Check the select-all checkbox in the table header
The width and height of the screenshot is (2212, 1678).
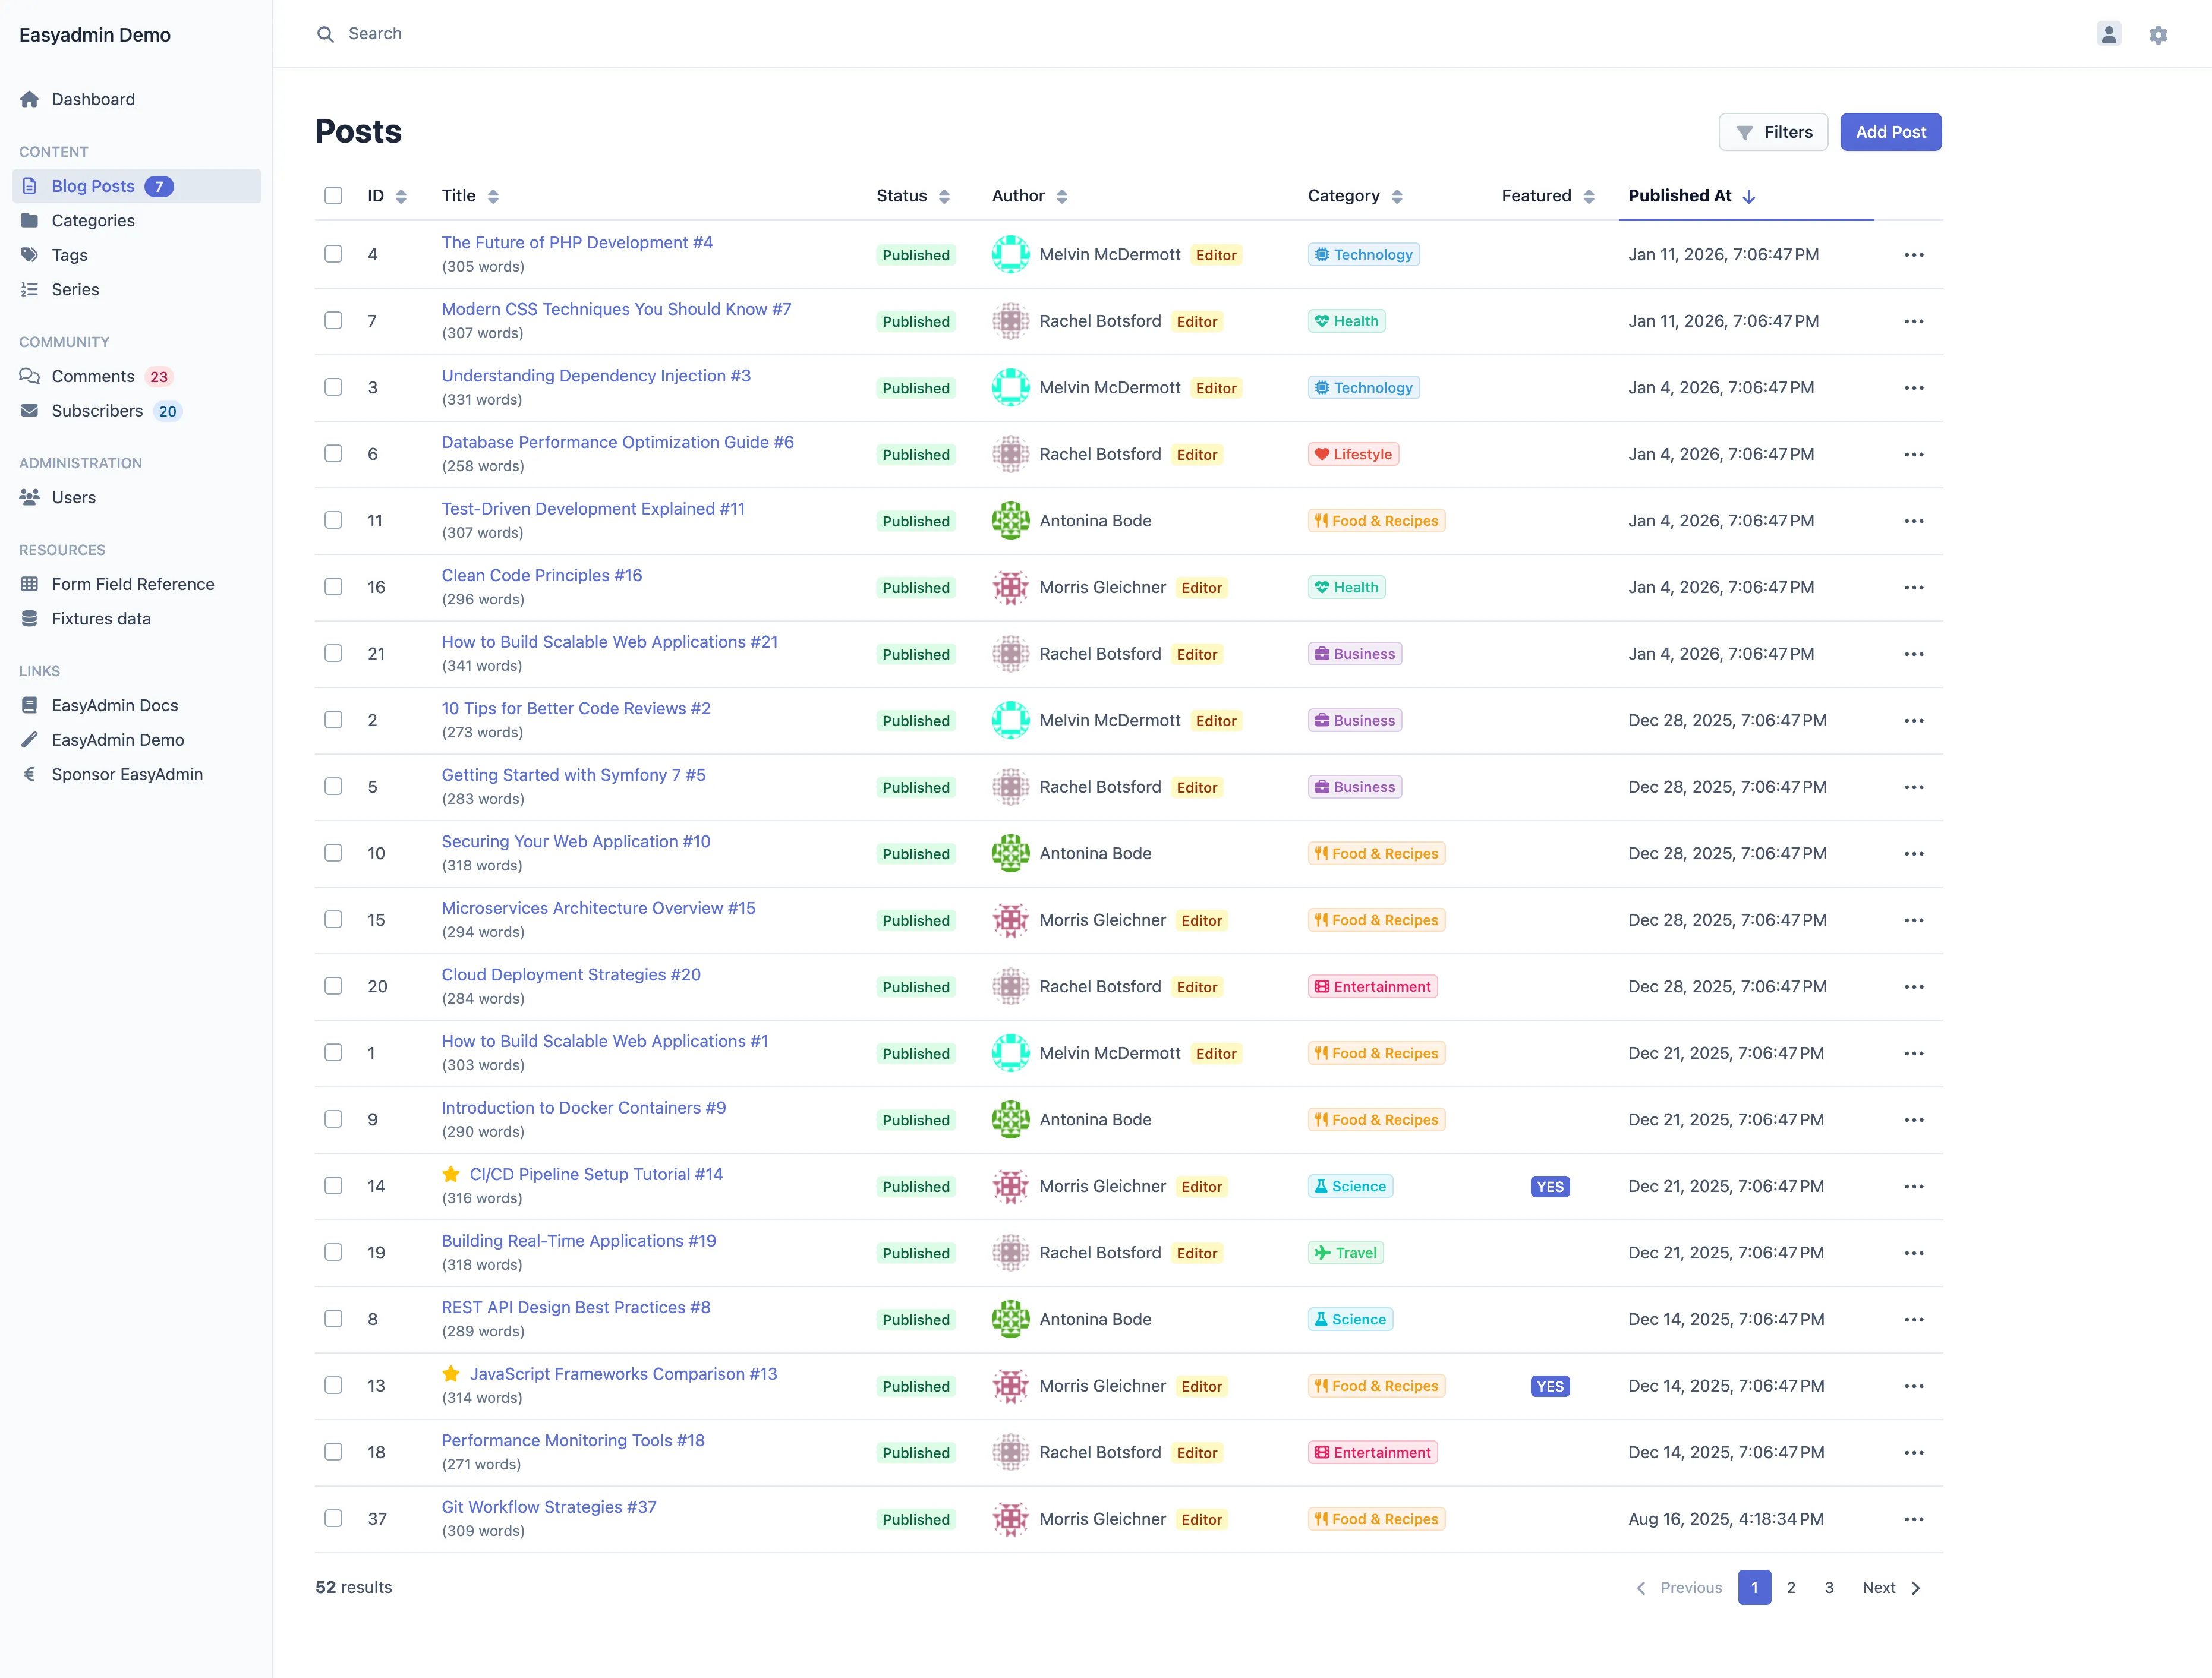(x=333, y=196)
